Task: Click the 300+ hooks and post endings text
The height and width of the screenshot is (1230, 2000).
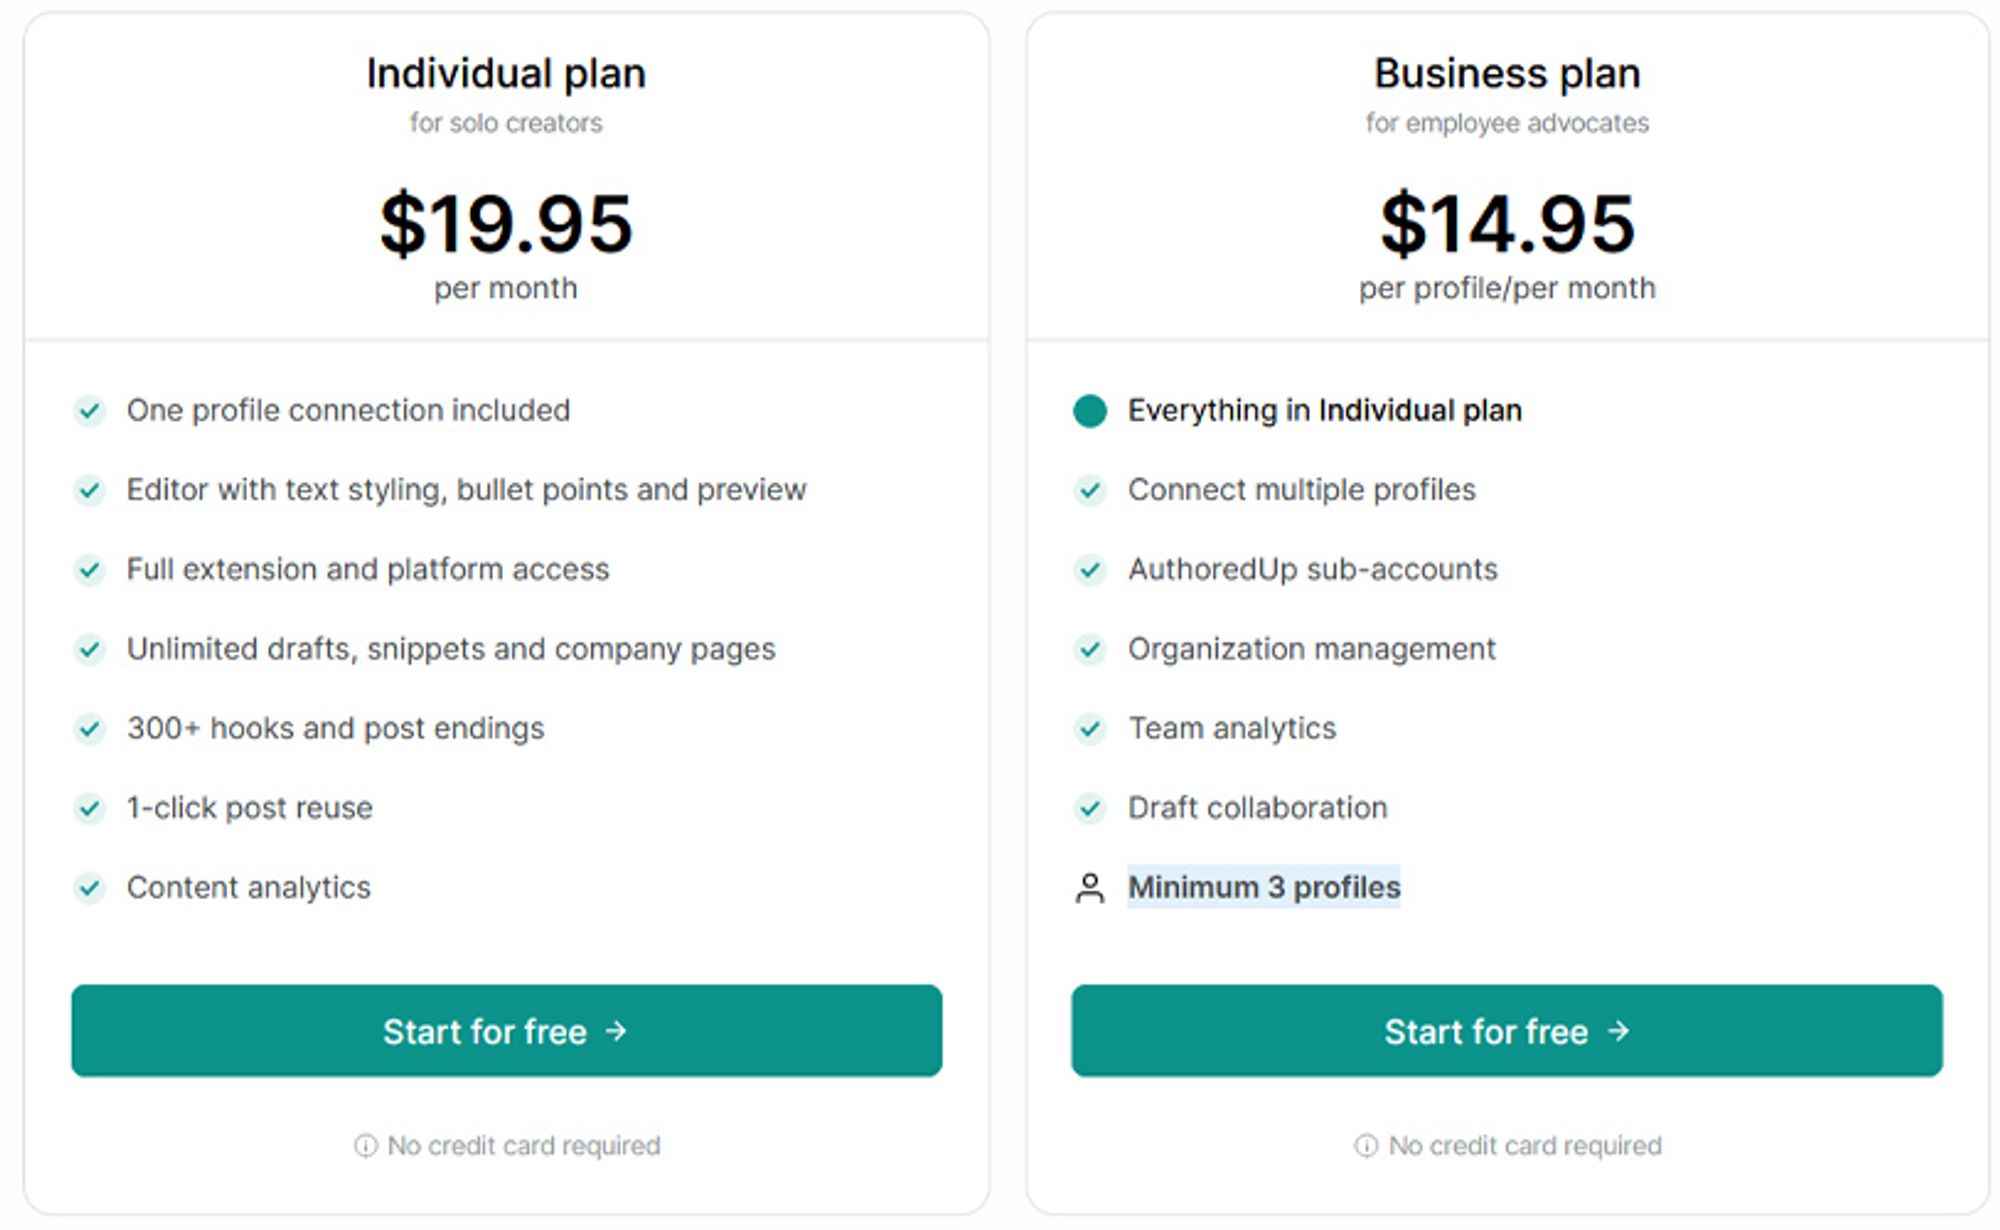Action: click(x=336, y=729)
